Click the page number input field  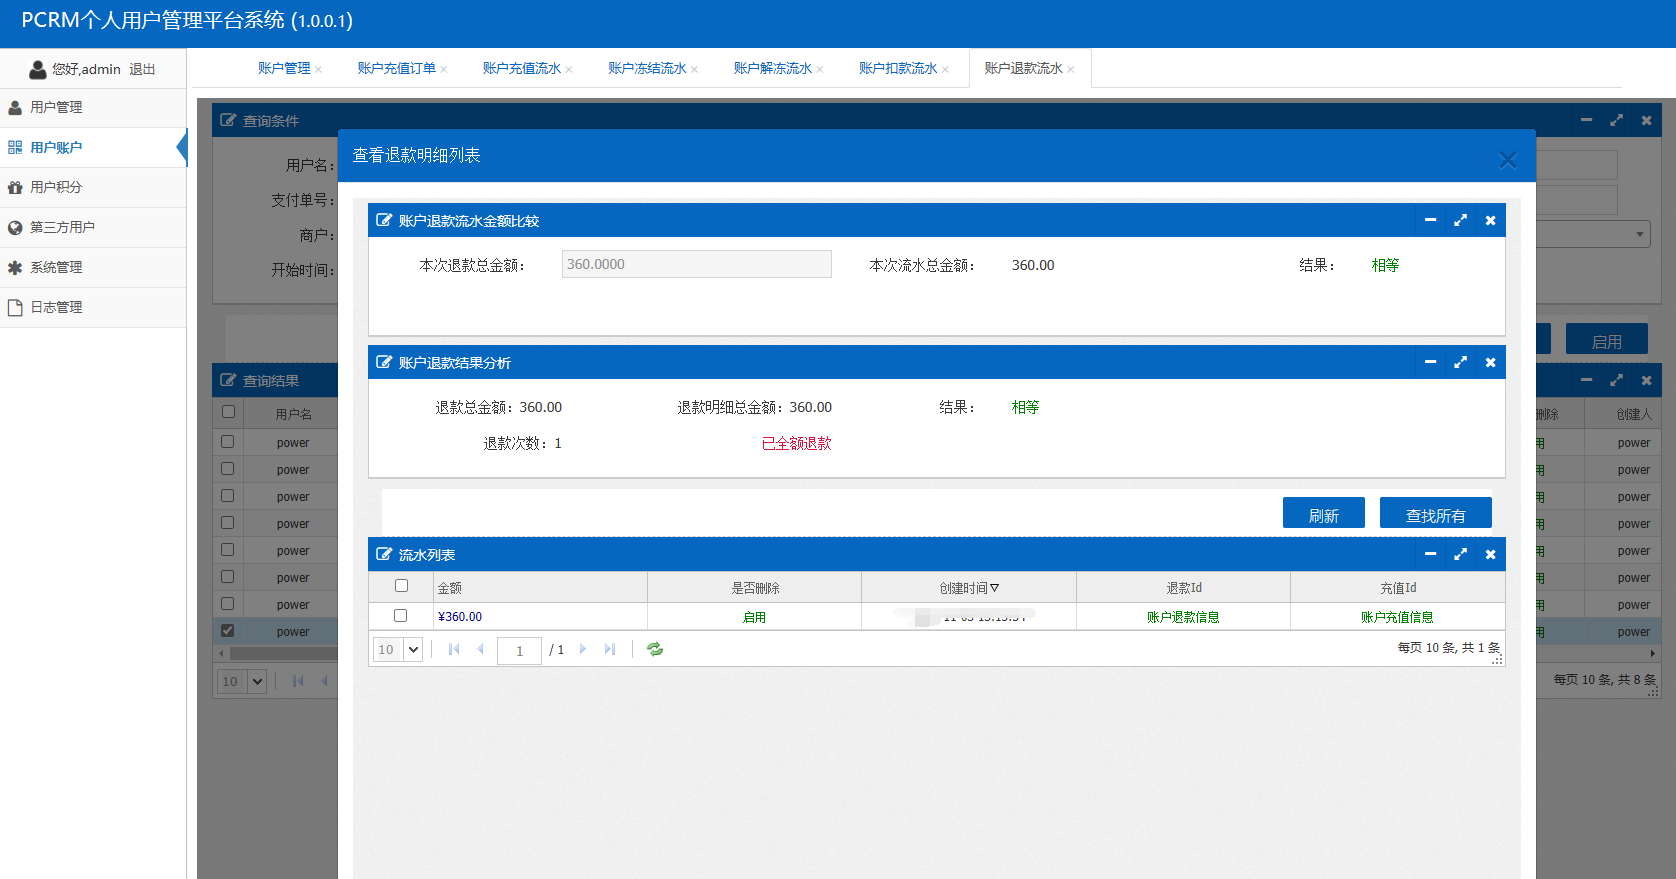[519, 650]
